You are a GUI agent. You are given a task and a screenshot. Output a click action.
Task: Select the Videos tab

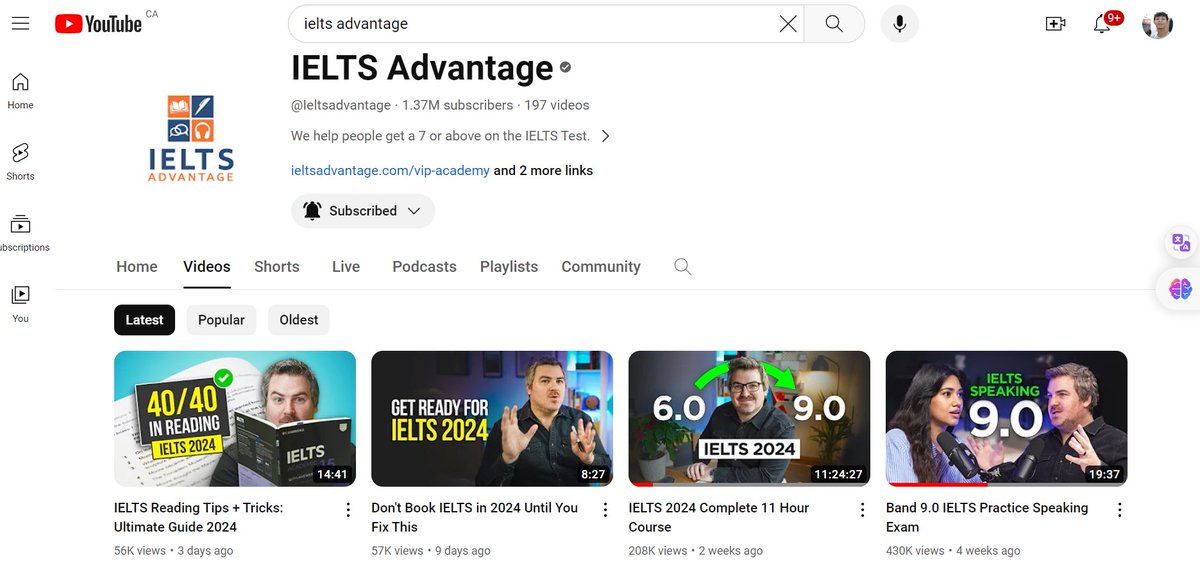tap(207, 266)
